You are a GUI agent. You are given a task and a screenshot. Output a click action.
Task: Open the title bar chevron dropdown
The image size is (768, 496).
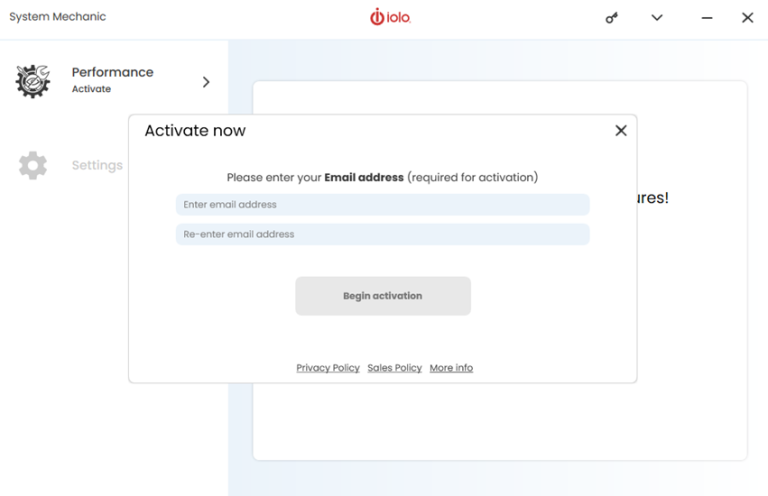point(657,18)
